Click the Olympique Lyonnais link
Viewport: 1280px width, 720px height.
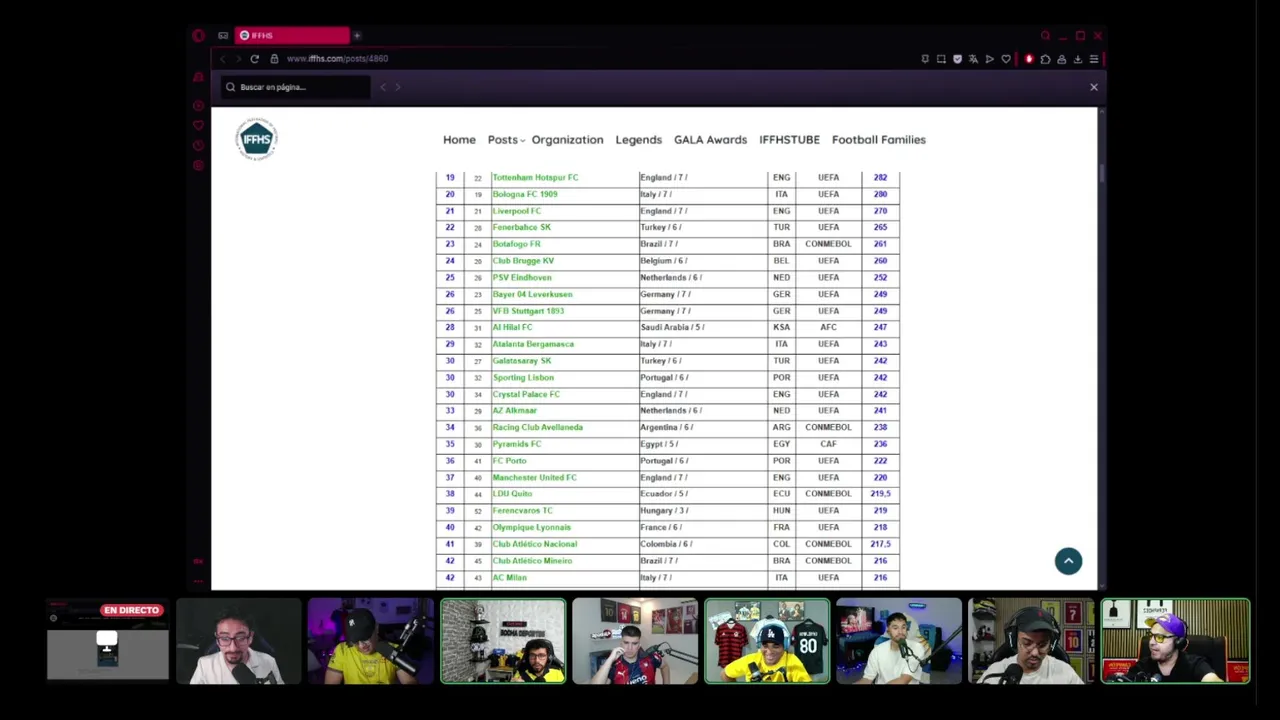531,527
